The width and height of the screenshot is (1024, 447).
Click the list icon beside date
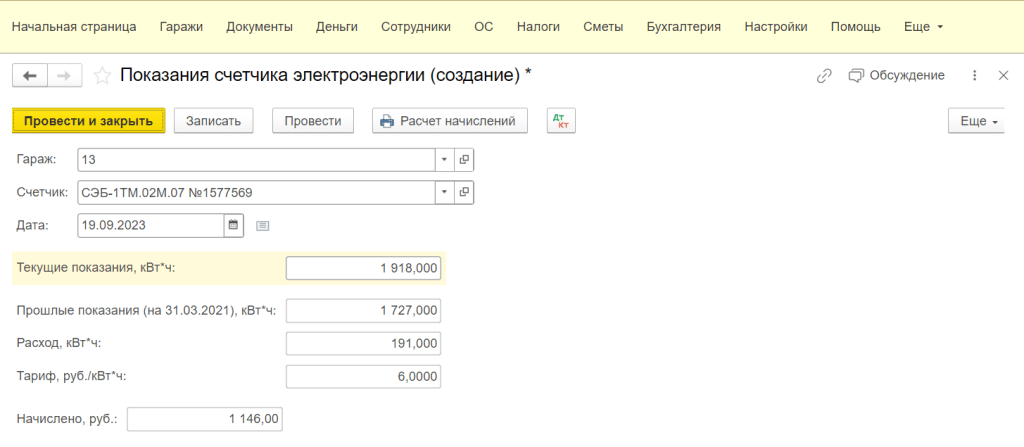pos(263,226)
